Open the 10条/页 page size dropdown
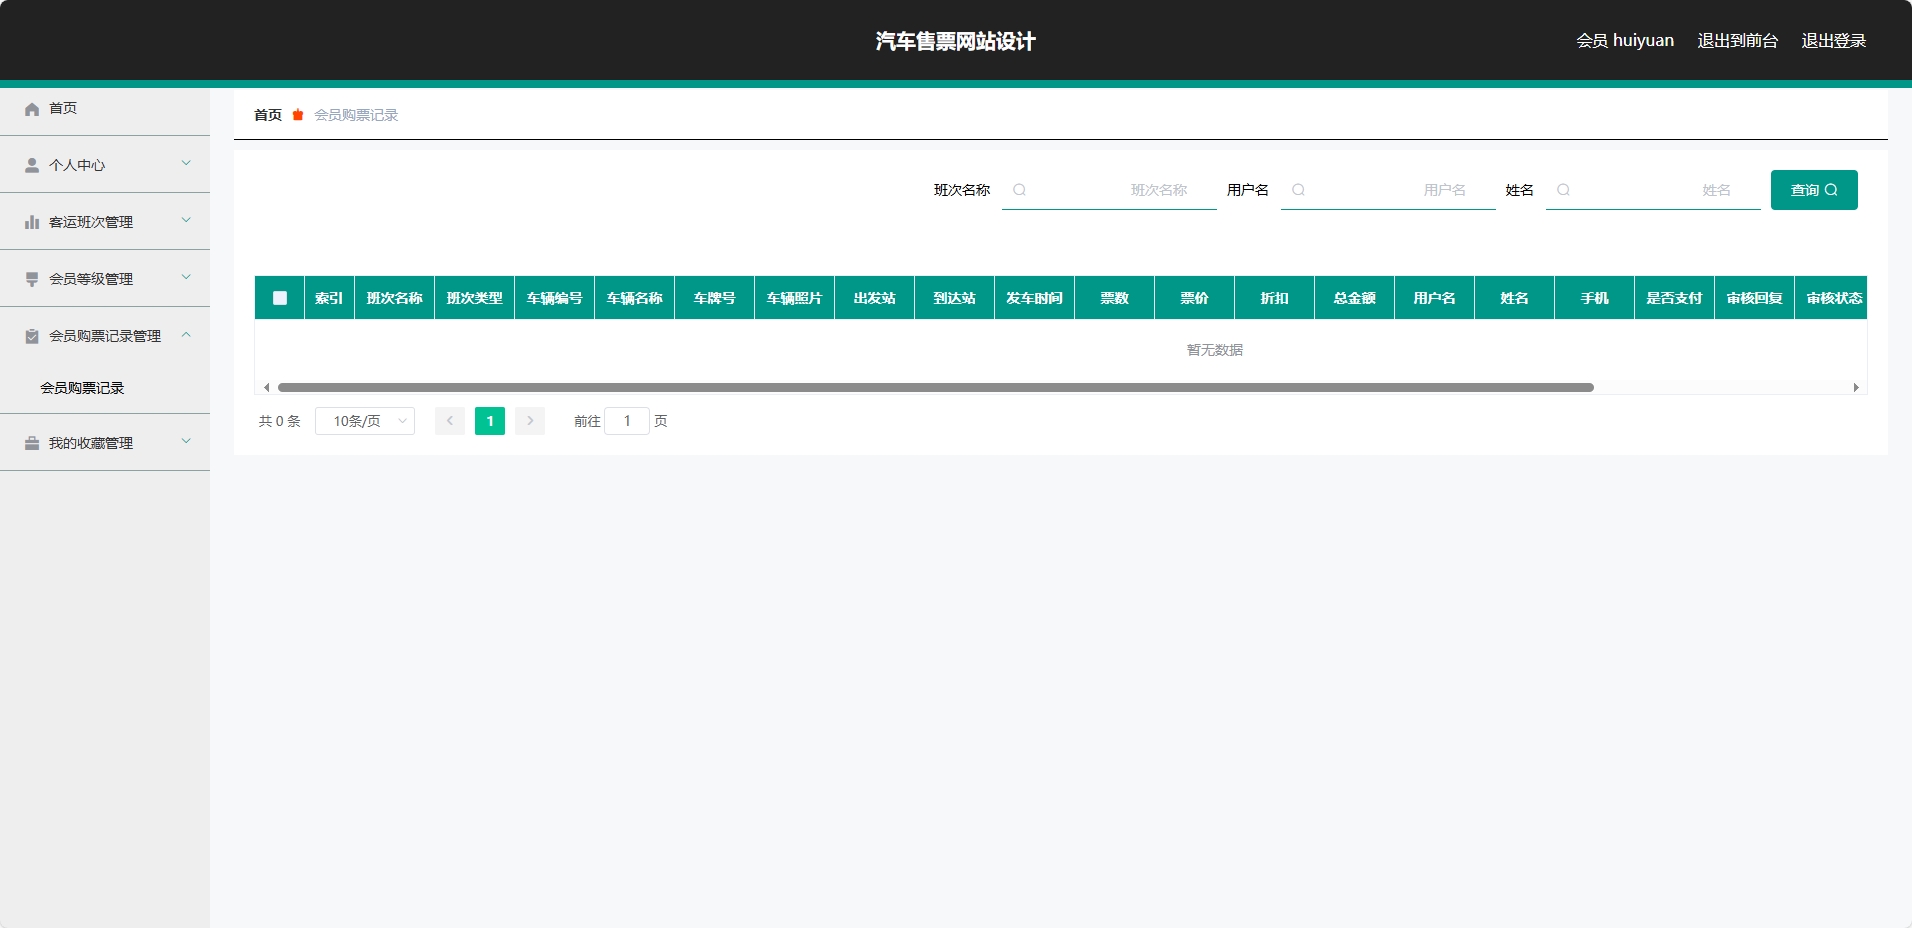This screenshot has height=928, width=1912. pos(364,421)
